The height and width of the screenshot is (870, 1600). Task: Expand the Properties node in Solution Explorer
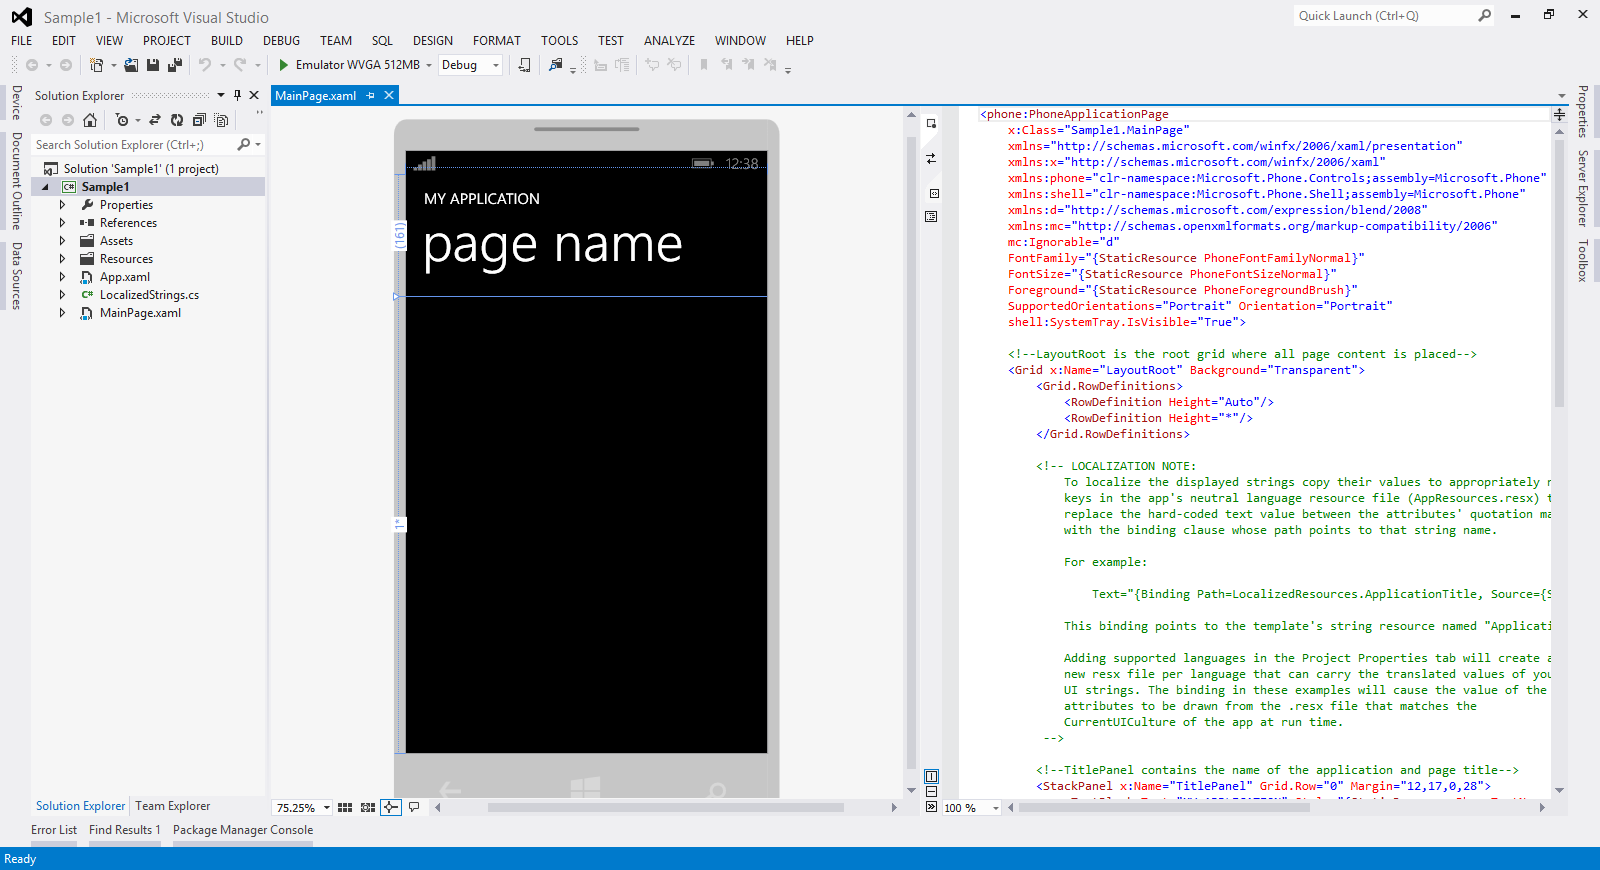[x=62, y=205]
